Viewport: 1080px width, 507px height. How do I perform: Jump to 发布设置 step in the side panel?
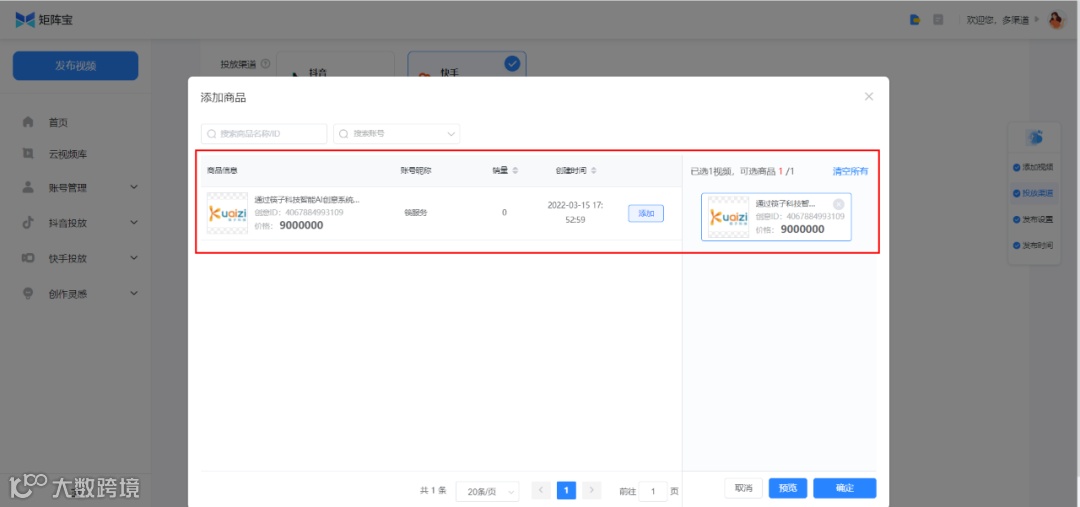(1033, 219)
